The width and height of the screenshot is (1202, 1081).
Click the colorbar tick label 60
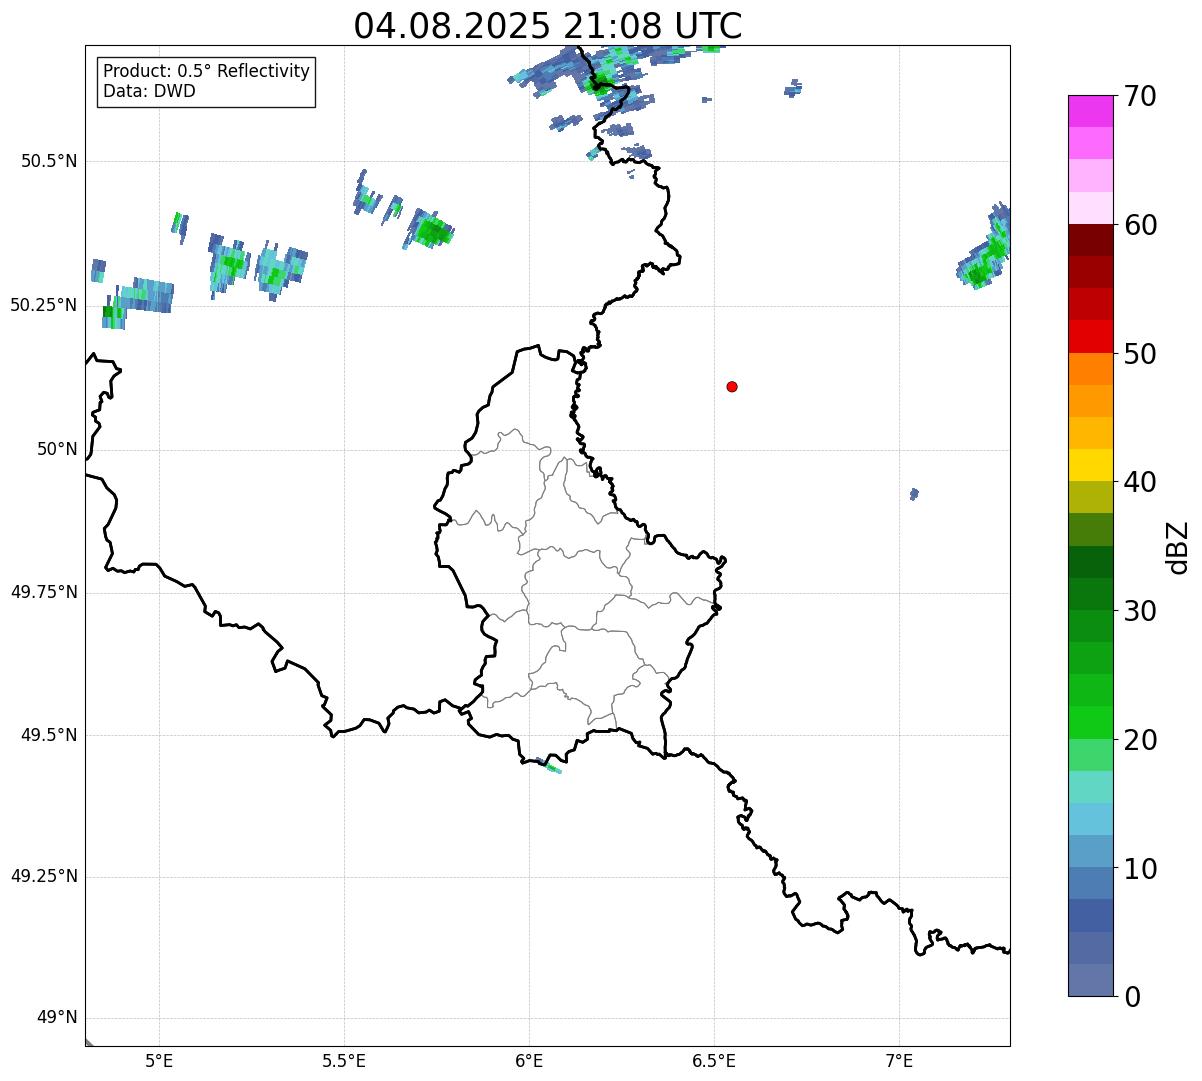pos(1140,225)
